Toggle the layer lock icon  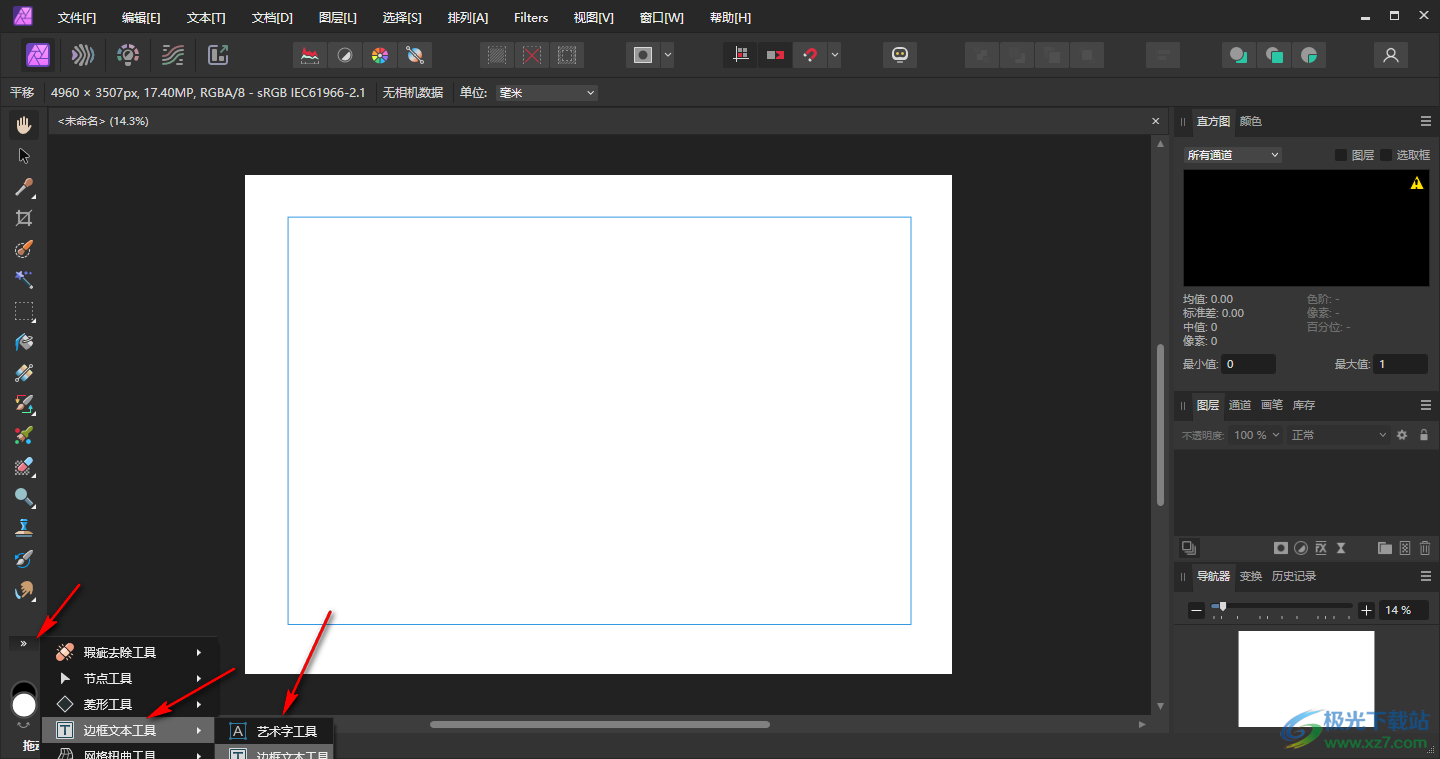(1424, 435)
